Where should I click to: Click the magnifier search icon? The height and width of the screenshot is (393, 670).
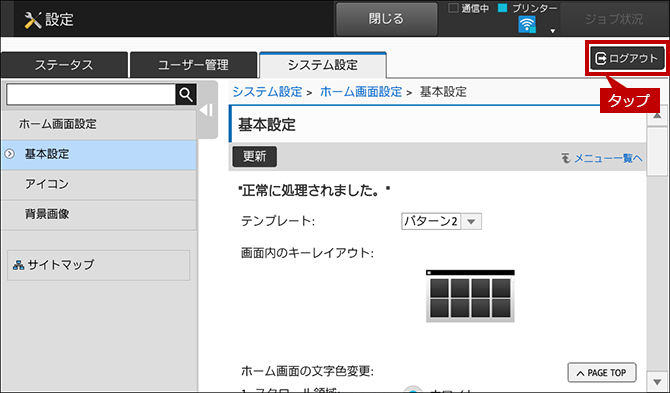186,94
